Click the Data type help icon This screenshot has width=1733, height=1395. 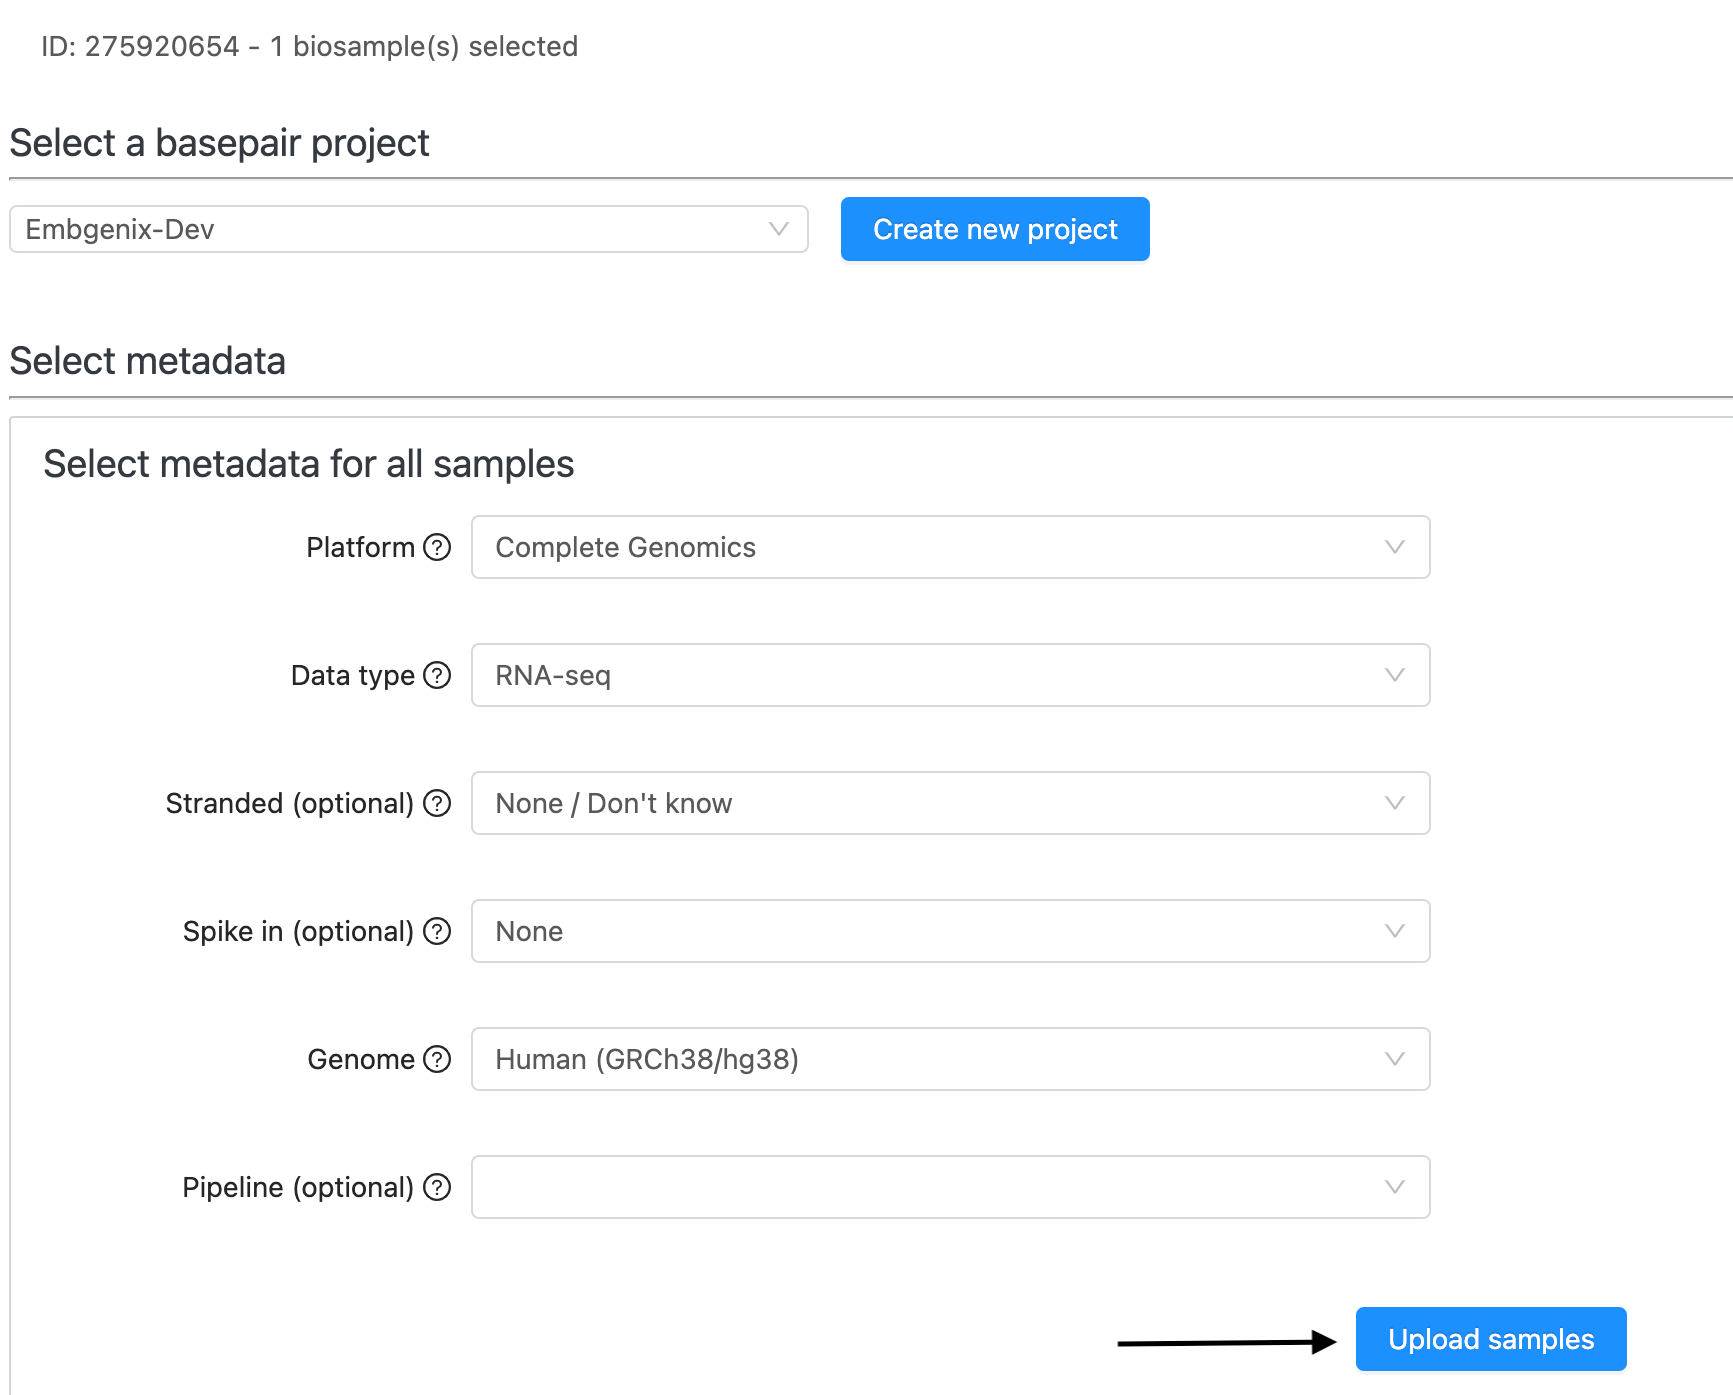[437, 675]
